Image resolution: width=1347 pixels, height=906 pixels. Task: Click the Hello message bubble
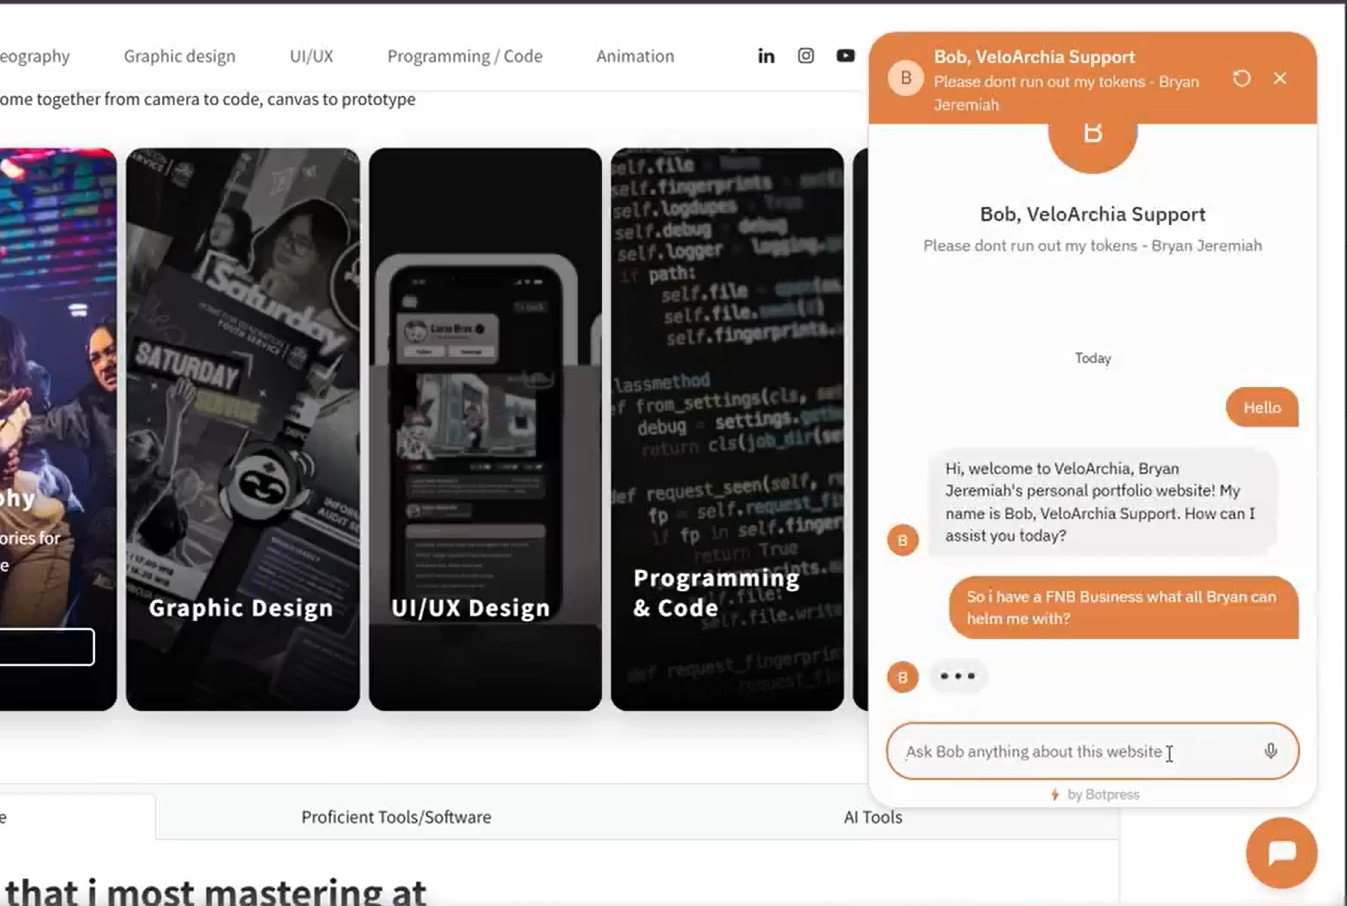(1262, 407)
